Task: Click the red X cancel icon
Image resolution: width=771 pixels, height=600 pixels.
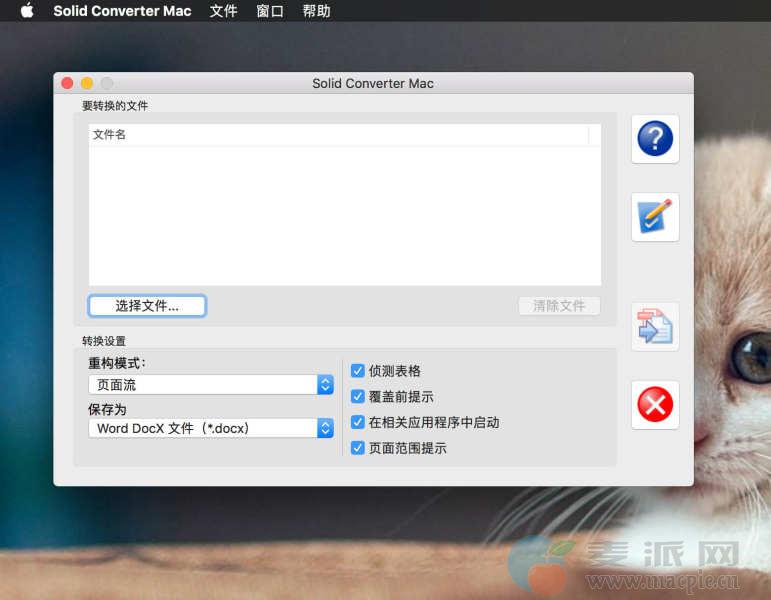Action: (x=655, y=405)
